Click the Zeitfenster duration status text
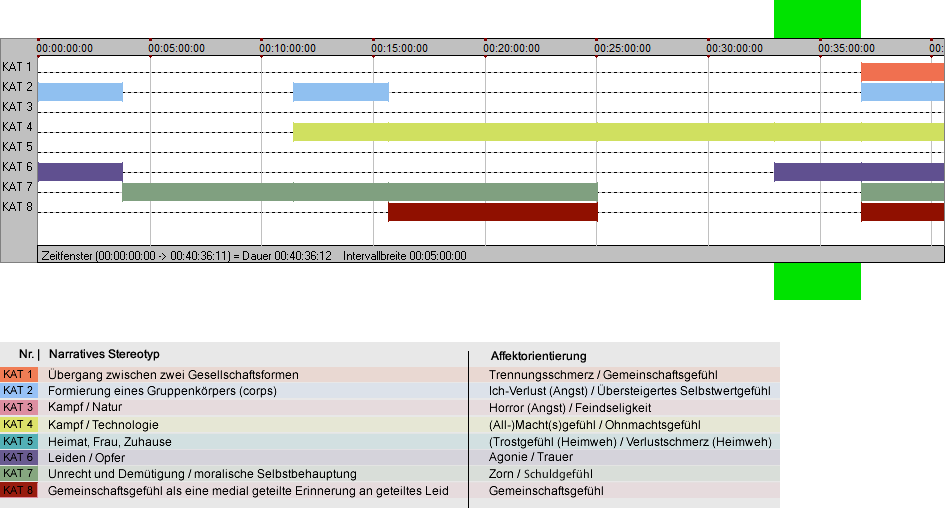This screenshot has height=530, width=945. pyautogui.click(x=186, y=256)
